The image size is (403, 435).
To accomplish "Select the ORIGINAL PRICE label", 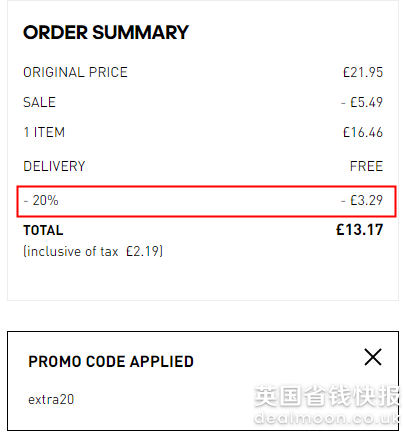I will click(75, 72).
